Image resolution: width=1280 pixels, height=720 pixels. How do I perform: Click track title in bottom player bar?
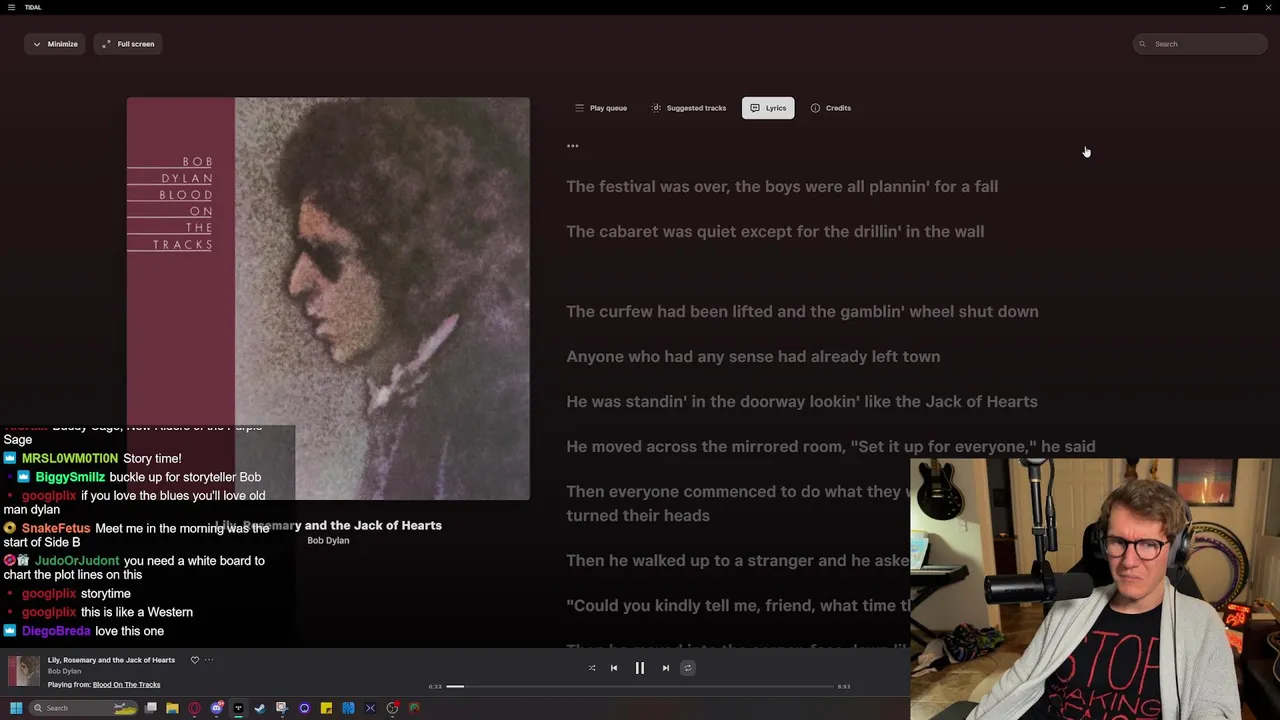(x=111, y=660)
